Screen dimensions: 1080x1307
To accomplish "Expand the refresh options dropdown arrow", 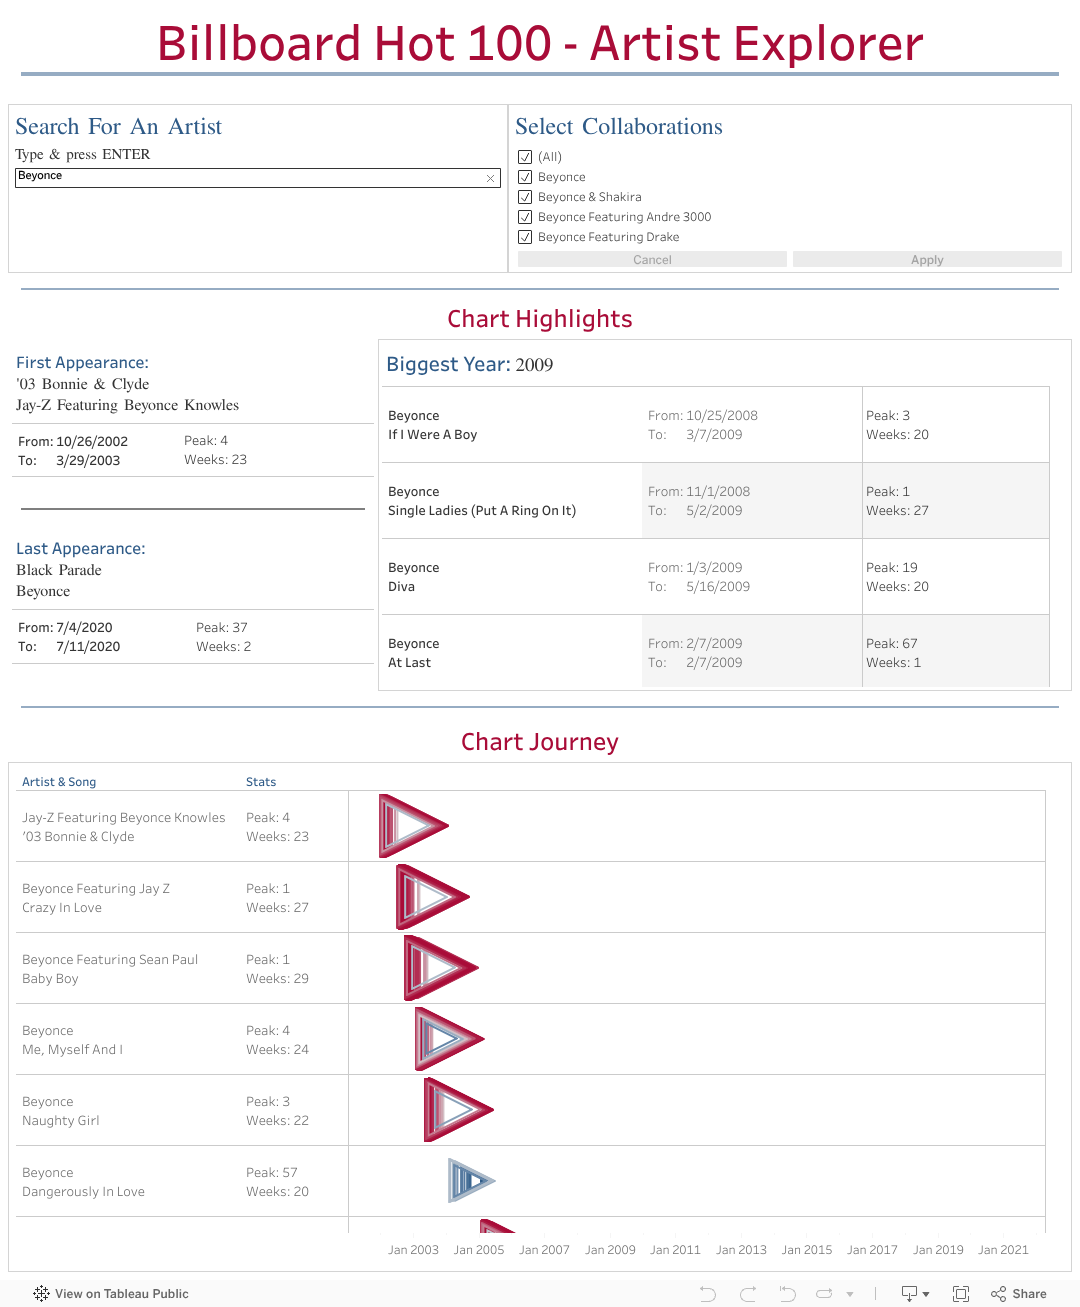I will pos(850,1294).
